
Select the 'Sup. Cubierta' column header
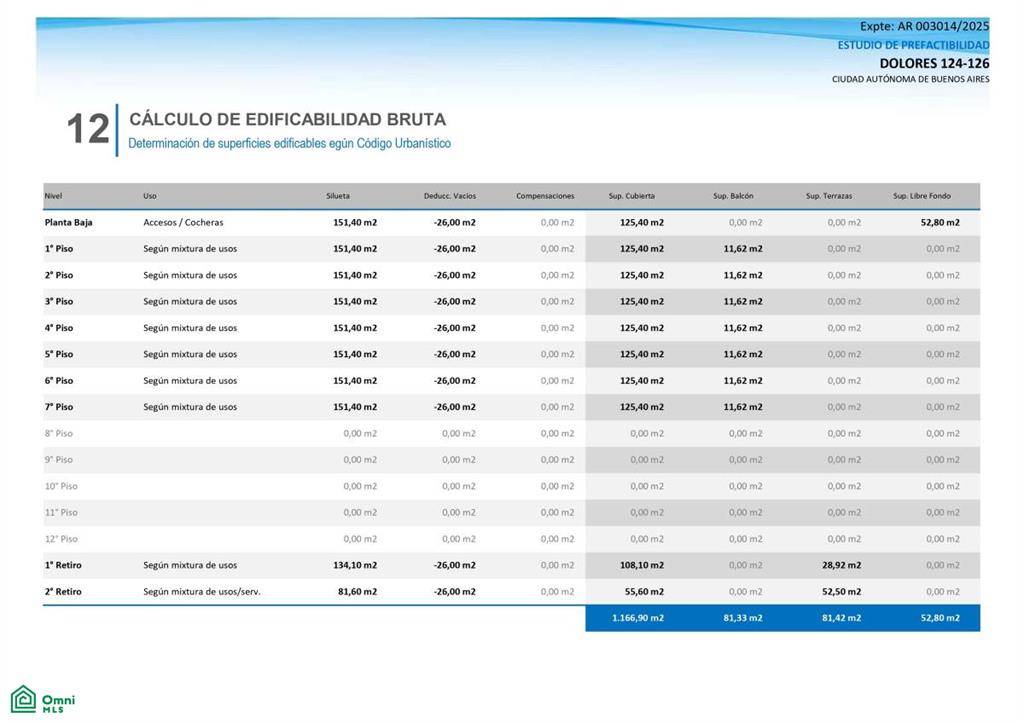click(x=631, y=196)
